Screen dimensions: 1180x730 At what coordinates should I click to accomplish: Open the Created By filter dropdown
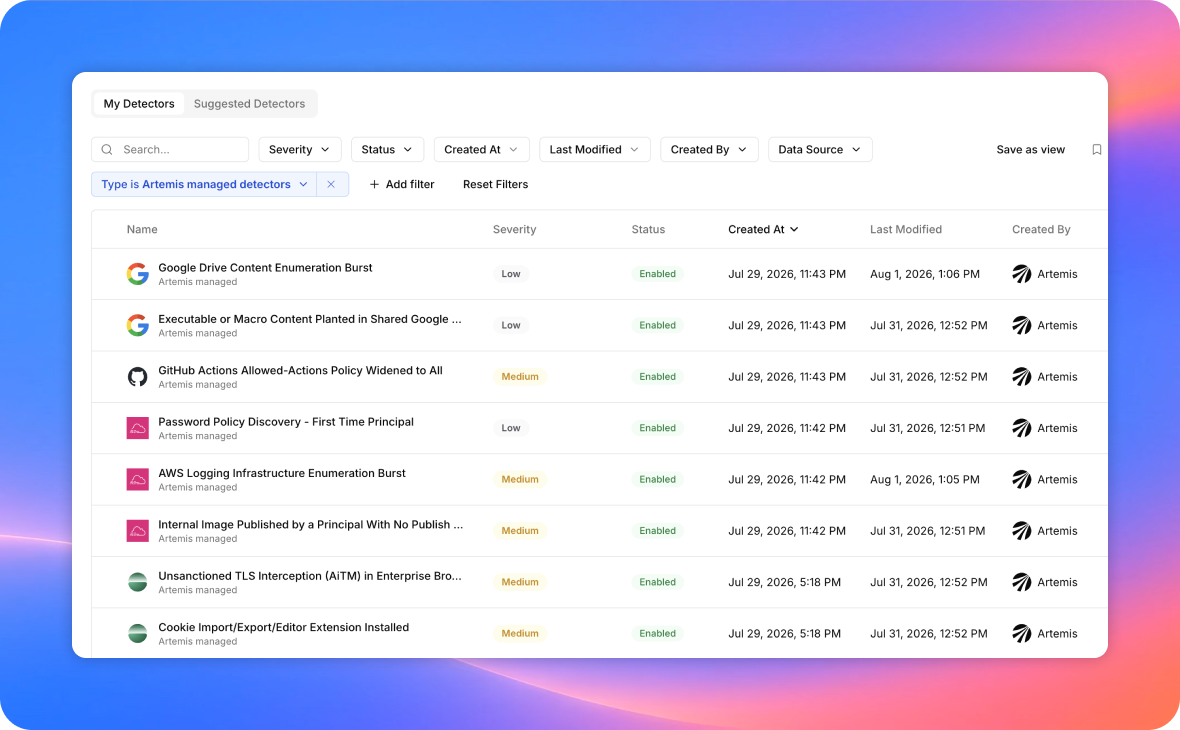pyautogui.click(x=709, y=149)
